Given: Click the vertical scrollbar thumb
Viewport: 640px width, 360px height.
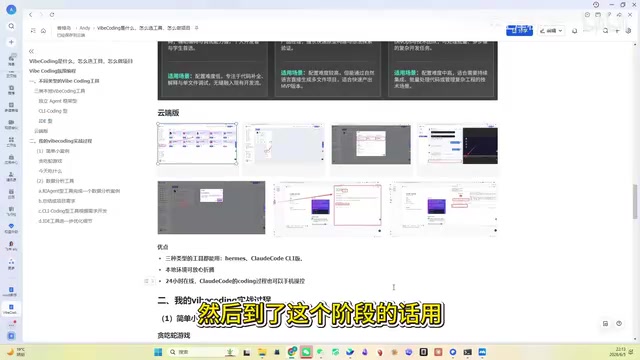Looking at the screenshot, I should 636,202.
